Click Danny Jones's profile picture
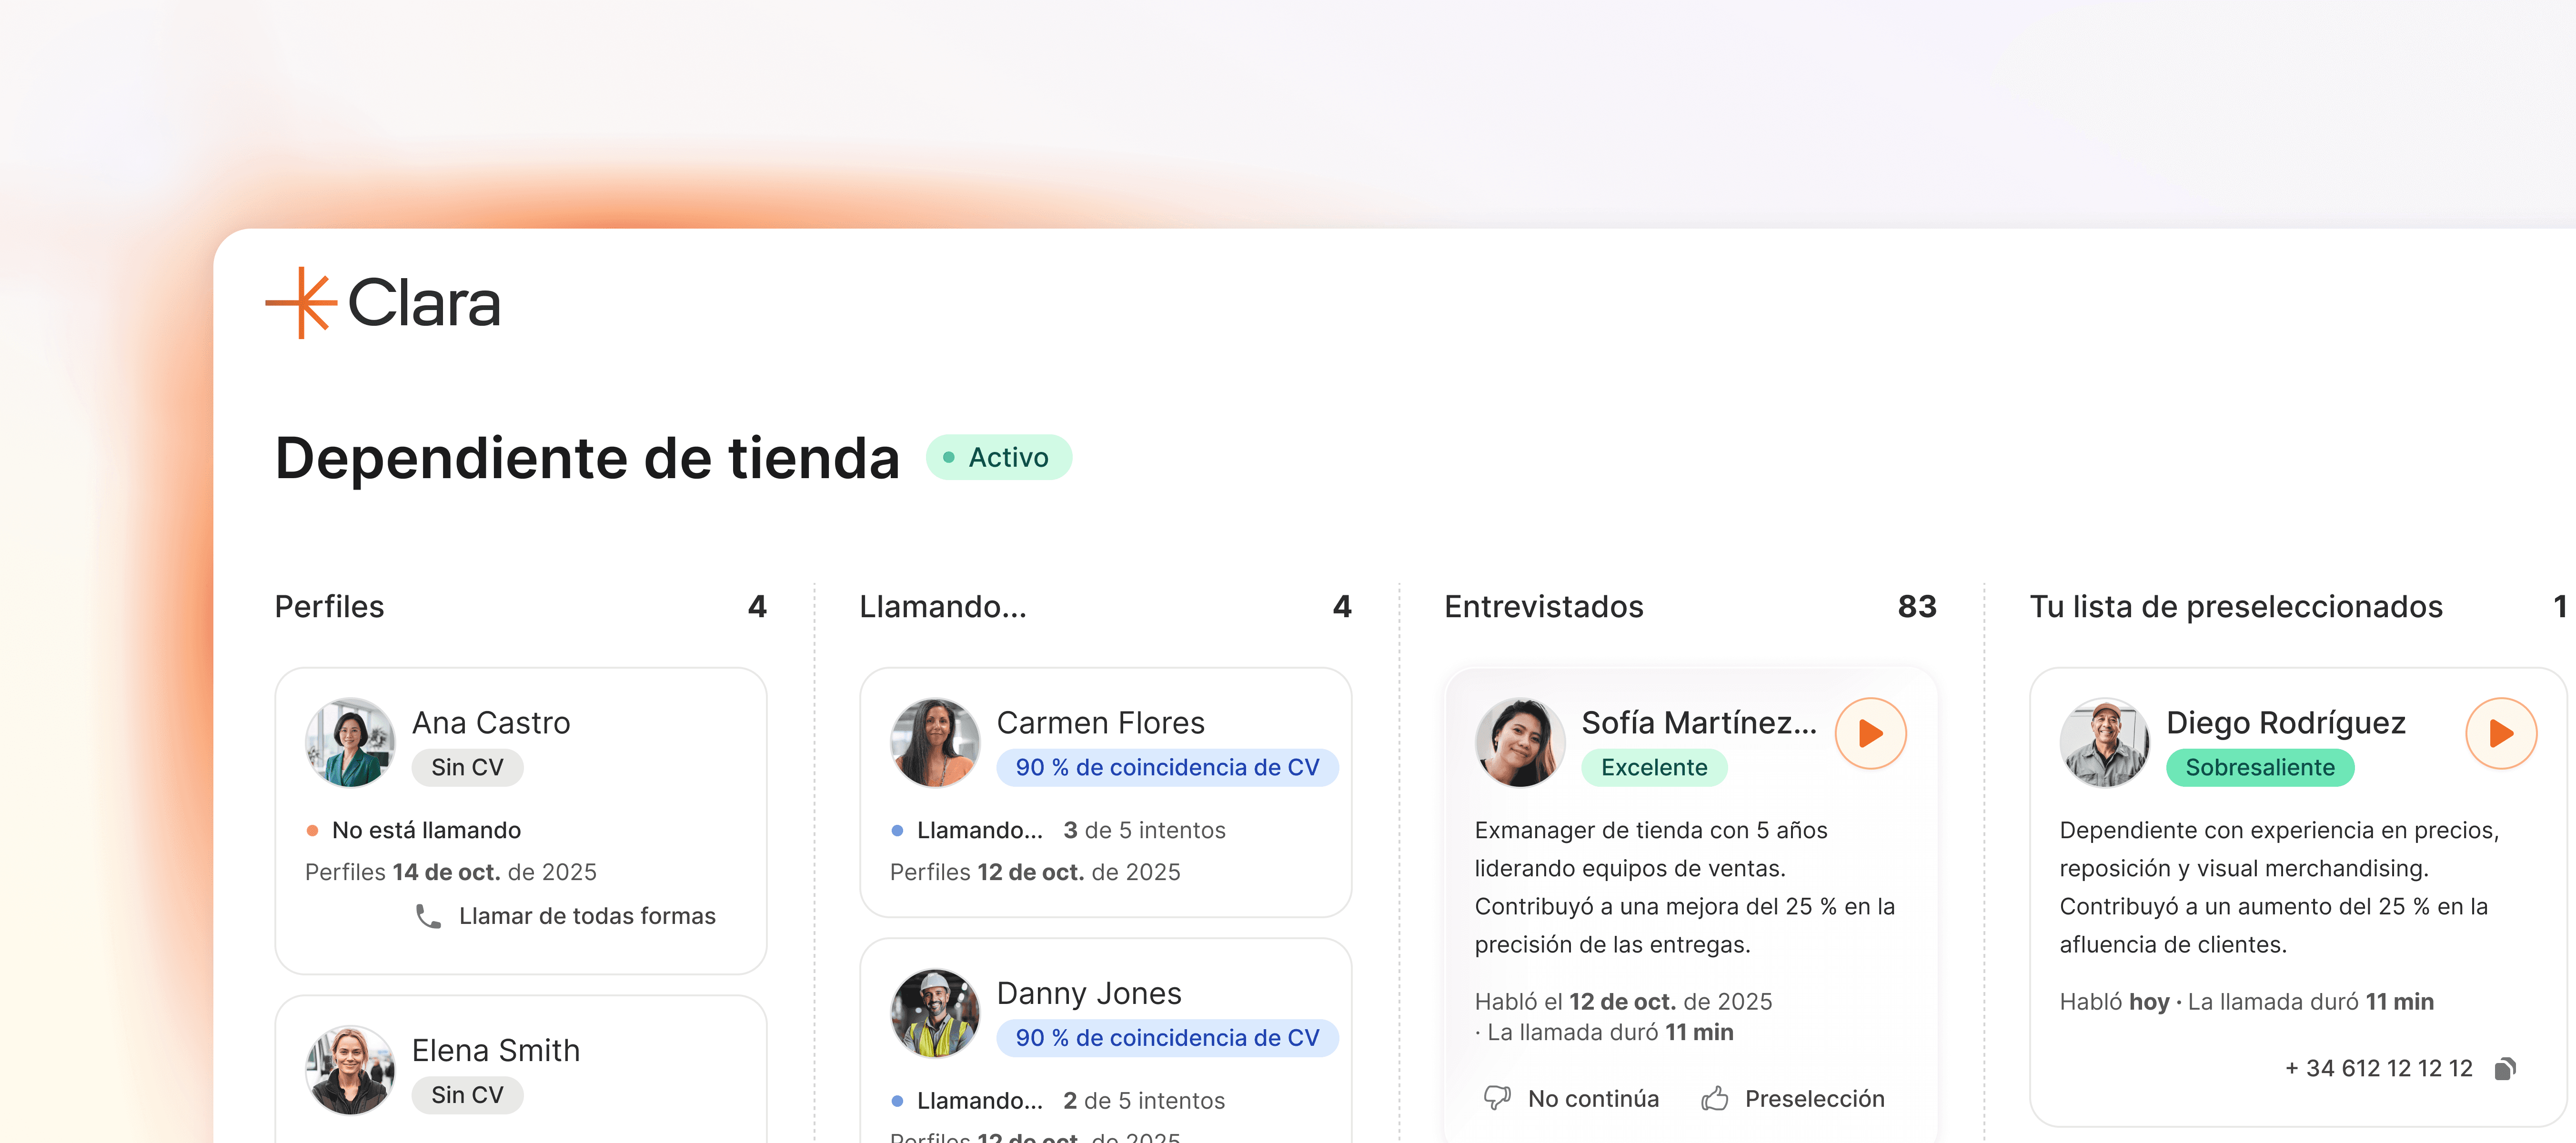The width and height of the screenshot is (2576, 1143). click(935, 1012)
